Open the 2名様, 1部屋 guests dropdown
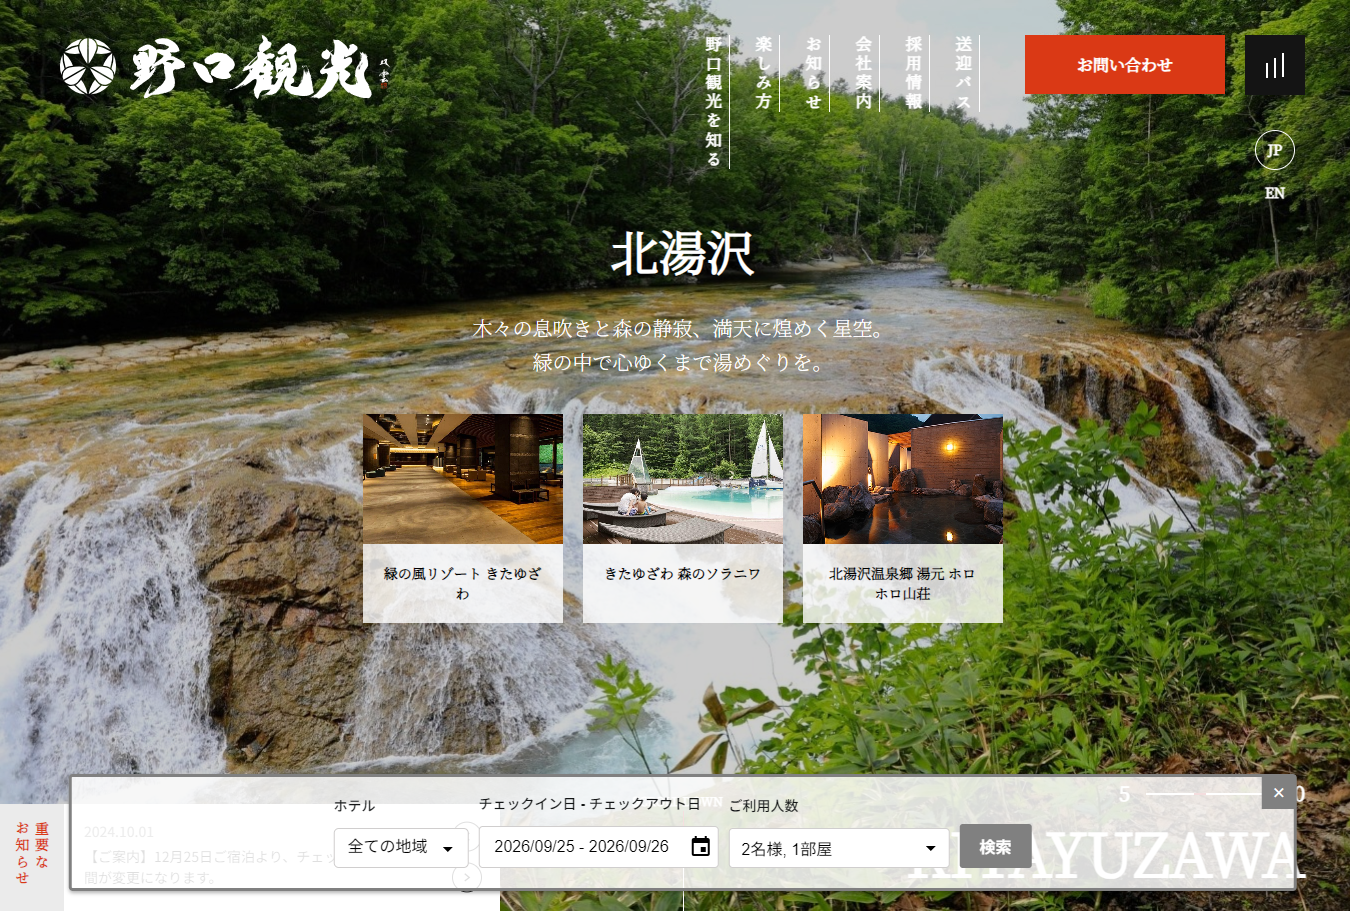Image resolution: width=1350 pixels, height=911 pixels. pos(839,848)
